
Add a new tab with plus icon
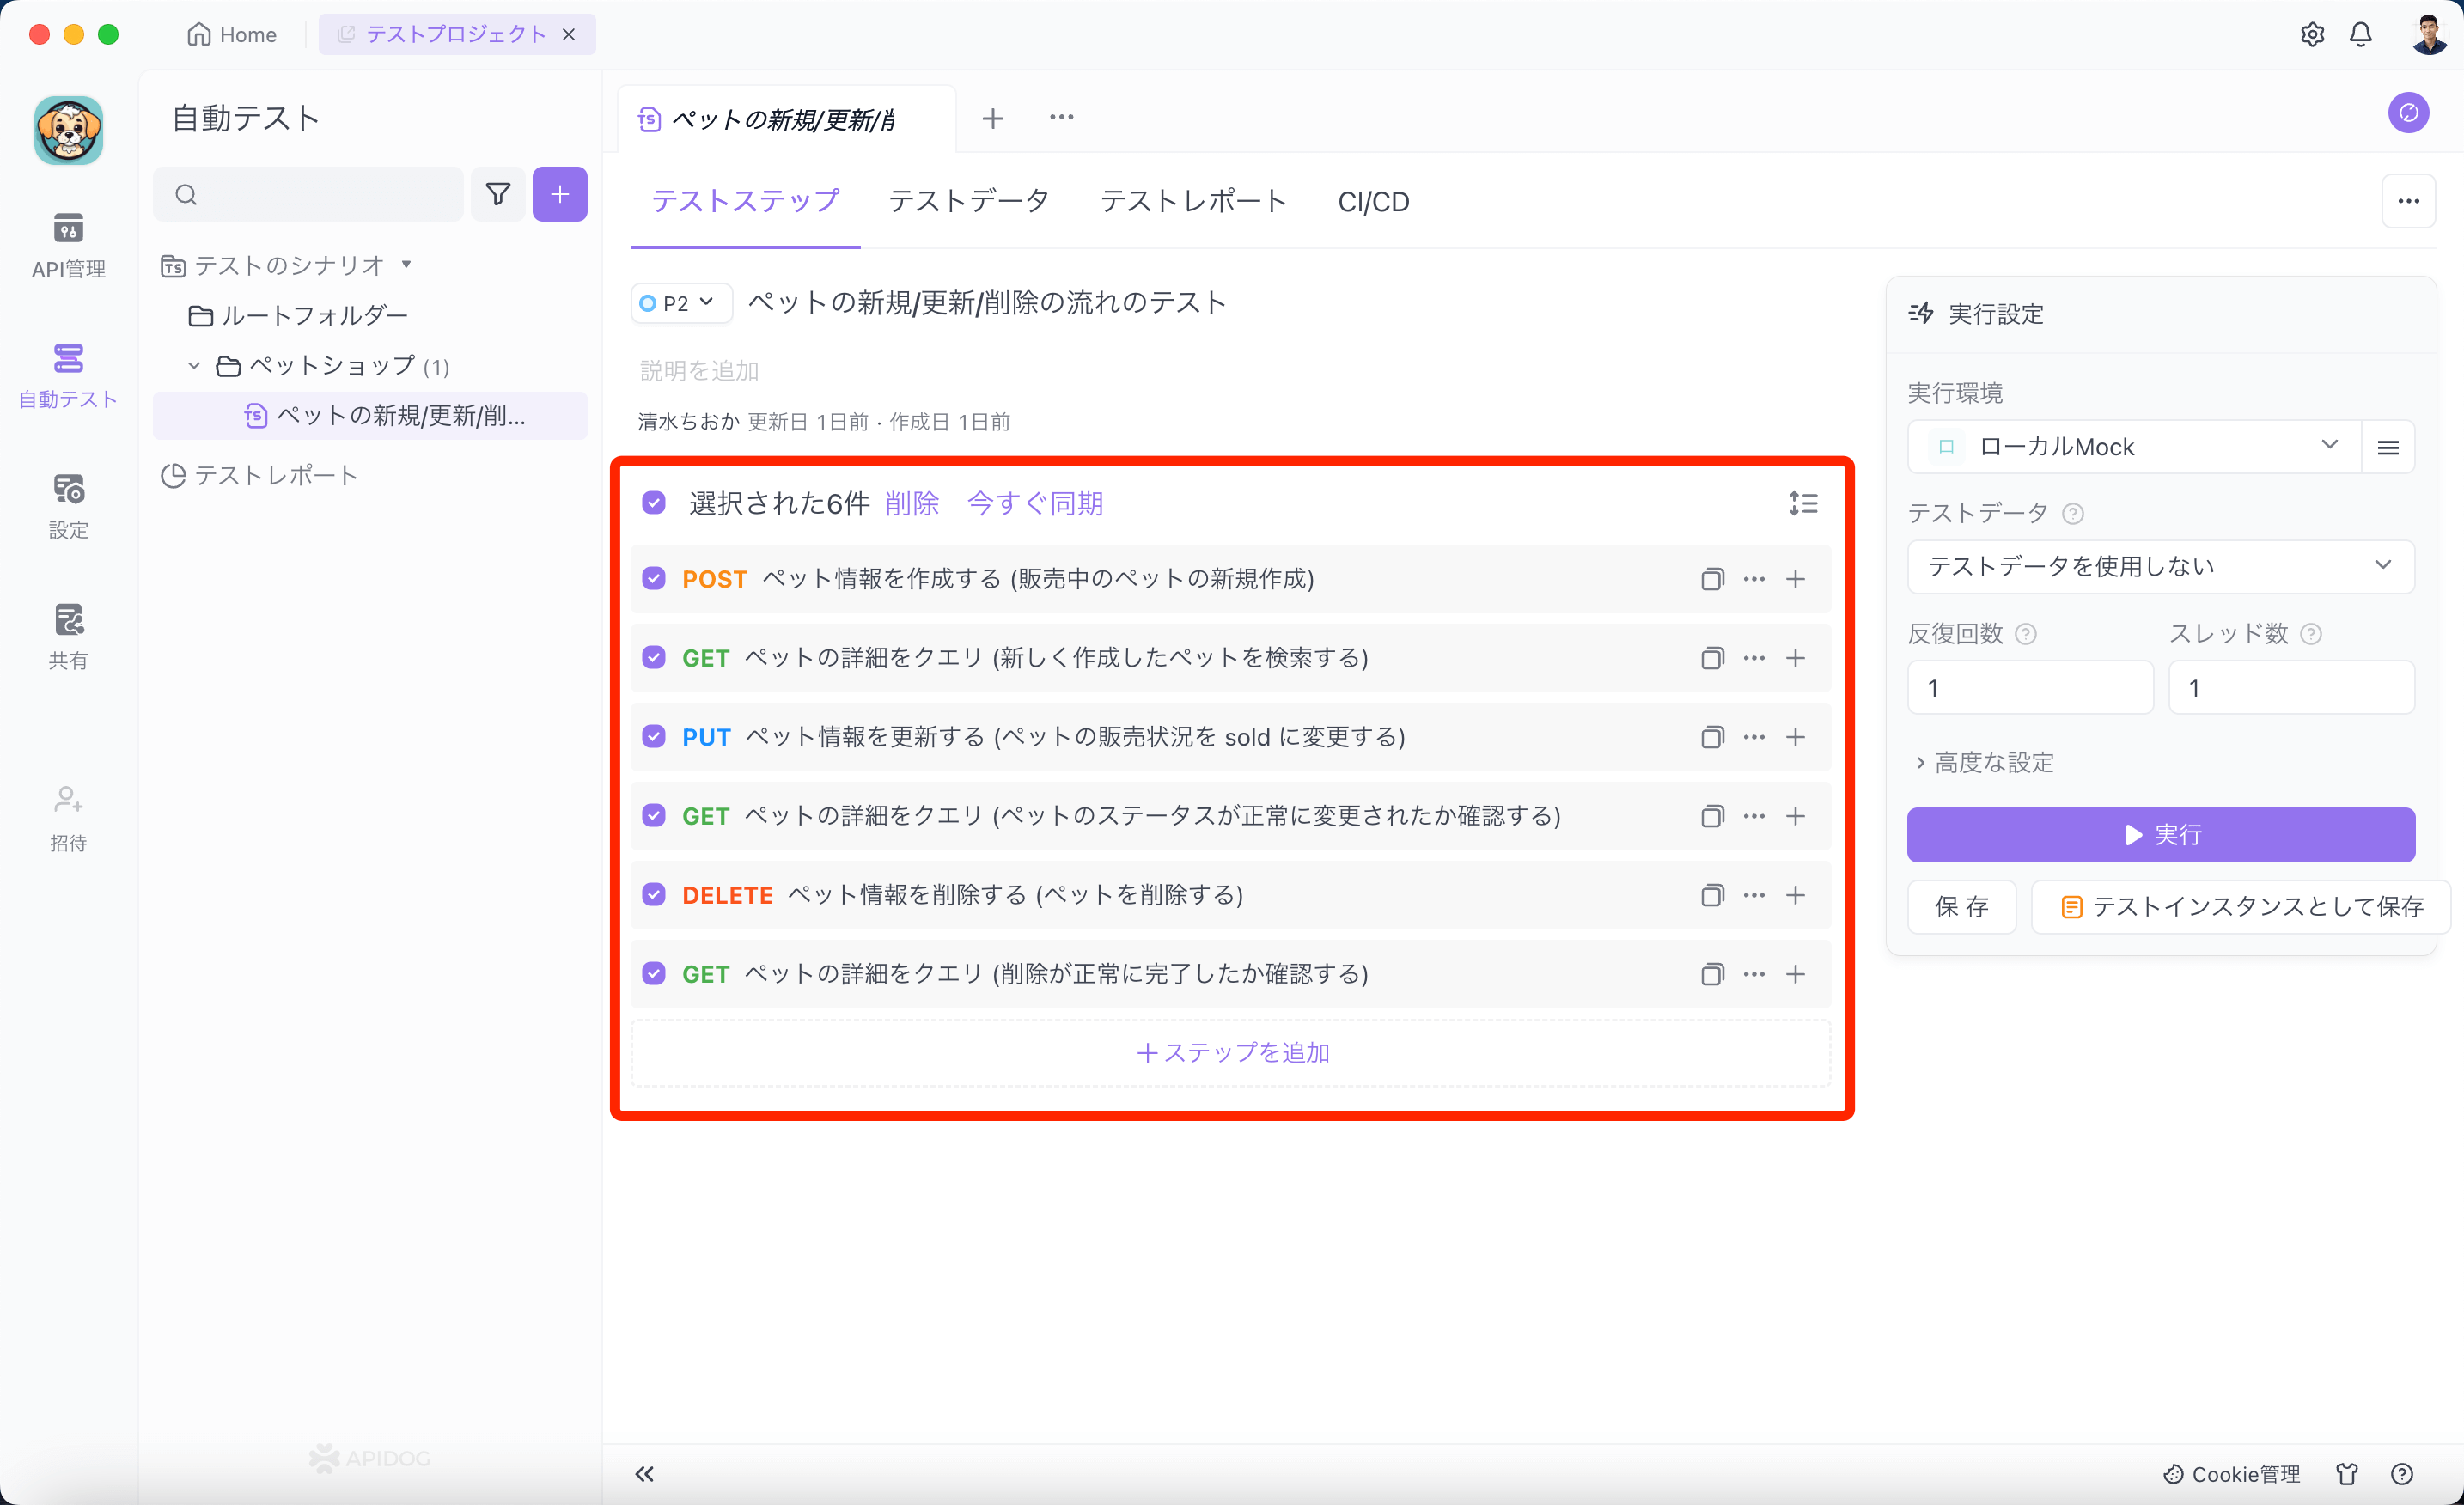(x=993, y=118)
